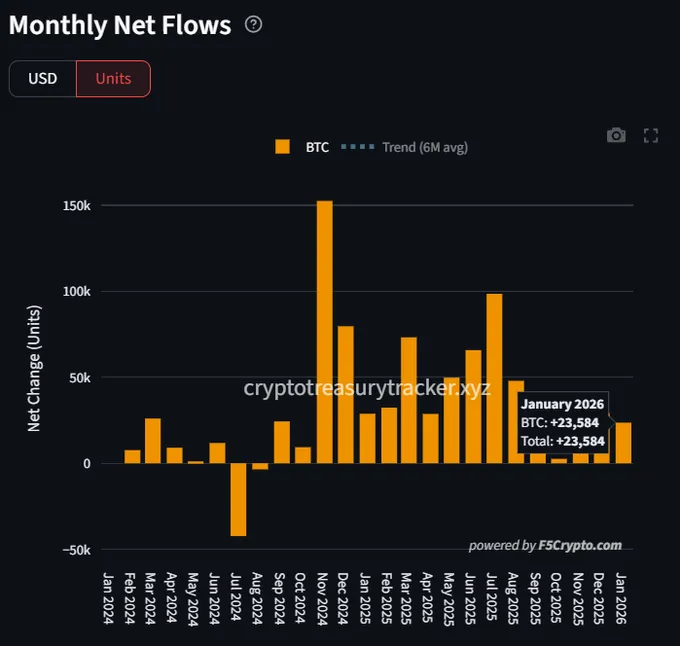The width and height of the screenshot is (680, 646).
Task: Toggle BTC series in legend
Action: [317, 147]
